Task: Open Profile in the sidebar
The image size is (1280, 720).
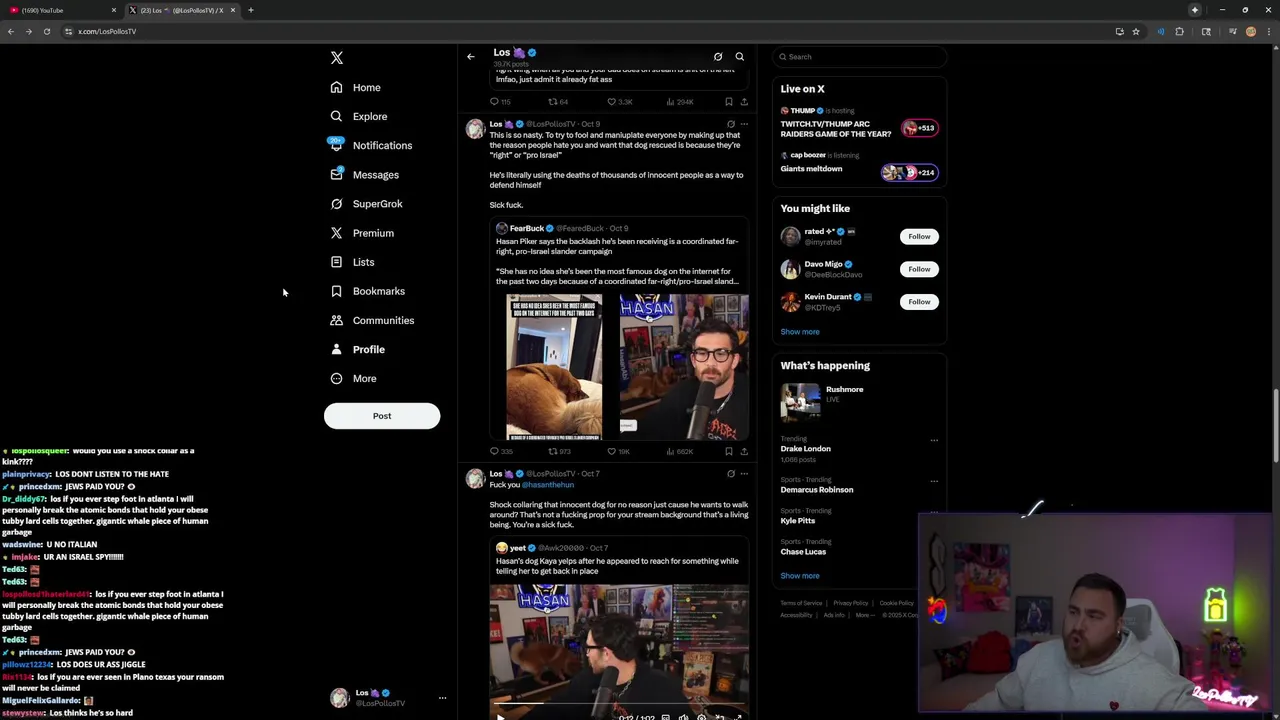Action: (358, 349)
